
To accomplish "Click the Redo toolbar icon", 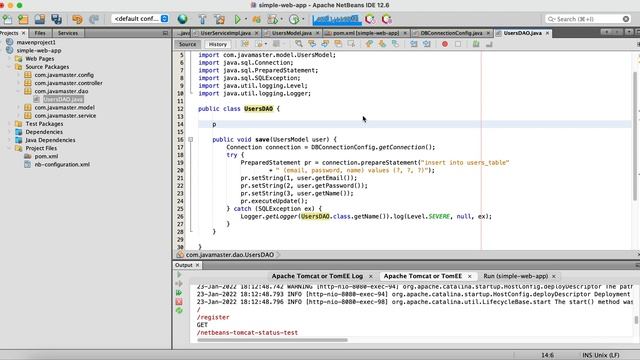I will coord(94,19).
